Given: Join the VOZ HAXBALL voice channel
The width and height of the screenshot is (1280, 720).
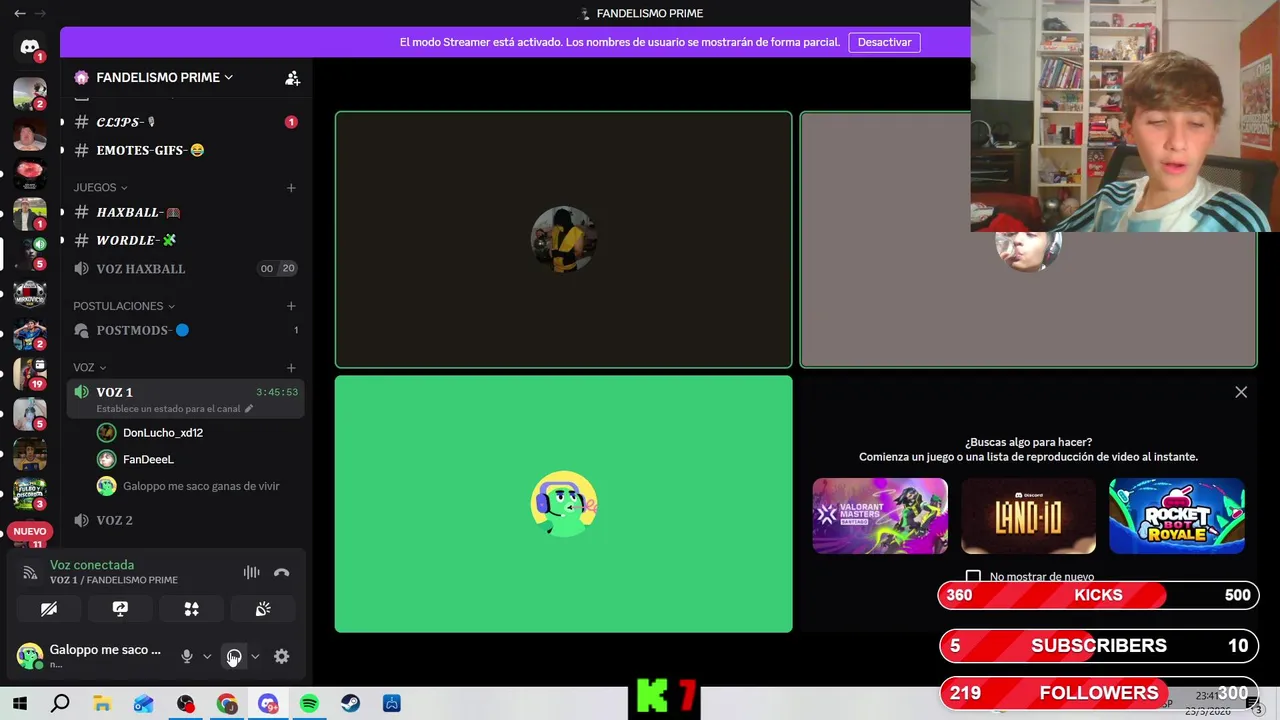Looking at the screenshot, I should pyautogui.click(x=185, y=268).
